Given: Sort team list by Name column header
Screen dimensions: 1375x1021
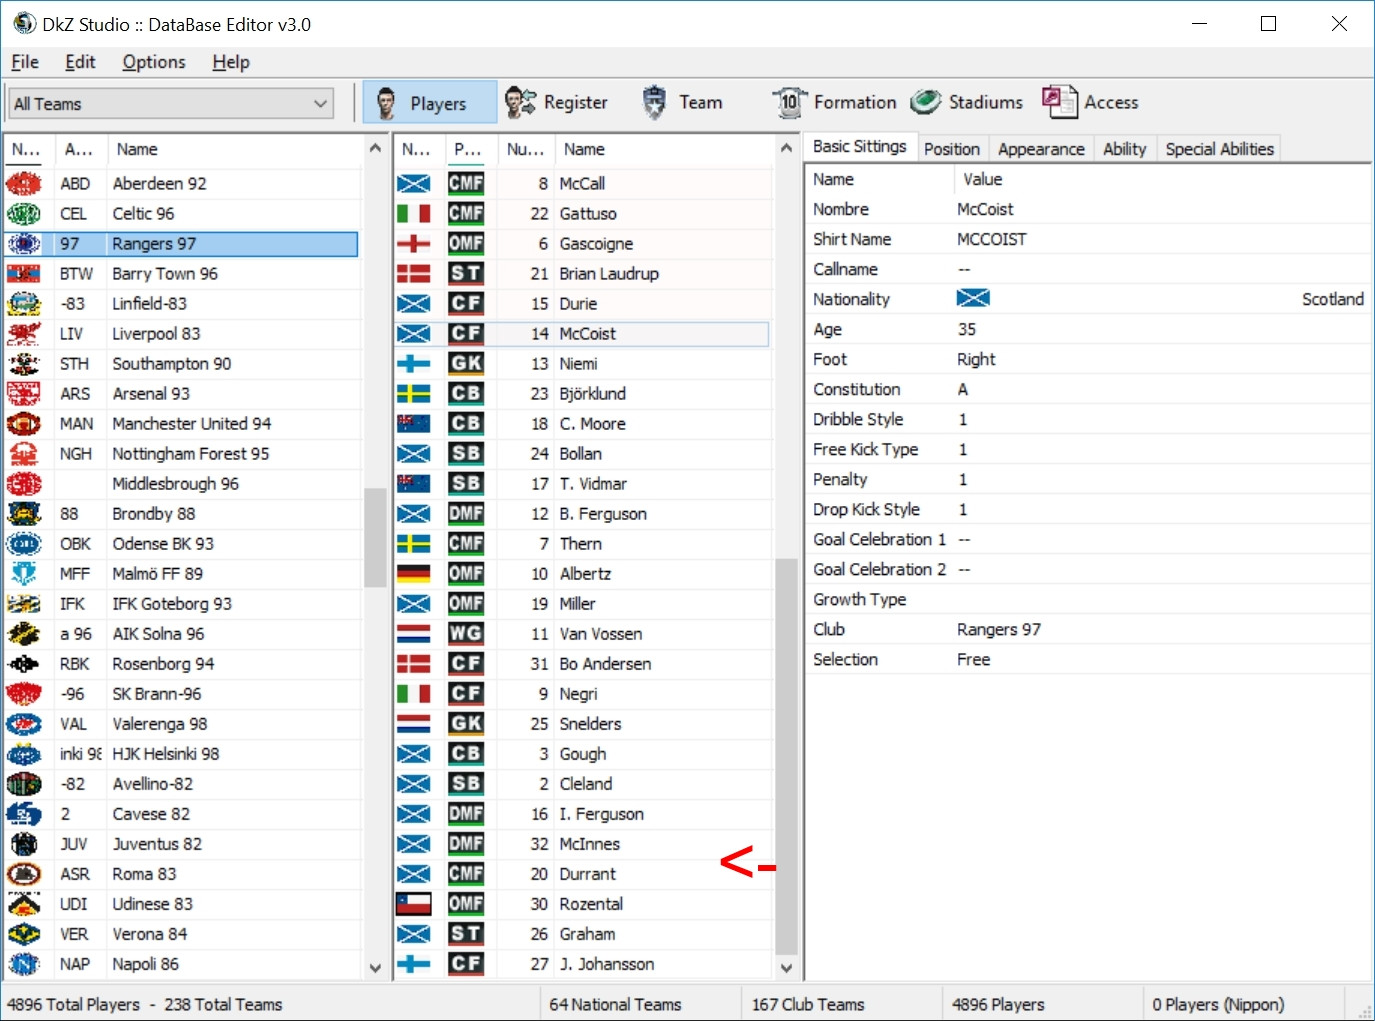Looking at the screenshot, I should [235, 149].
